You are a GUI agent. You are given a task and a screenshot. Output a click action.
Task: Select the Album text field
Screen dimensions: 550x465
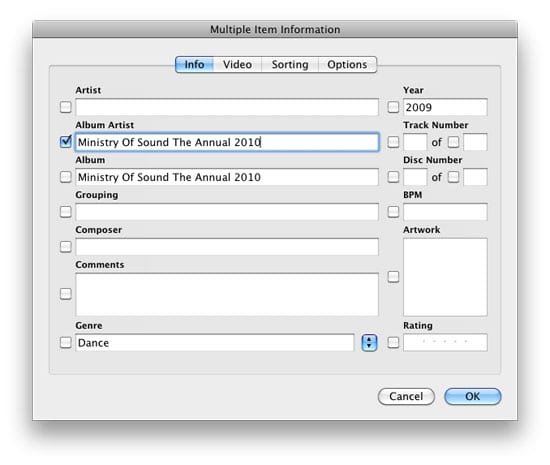tap(227, 177)
